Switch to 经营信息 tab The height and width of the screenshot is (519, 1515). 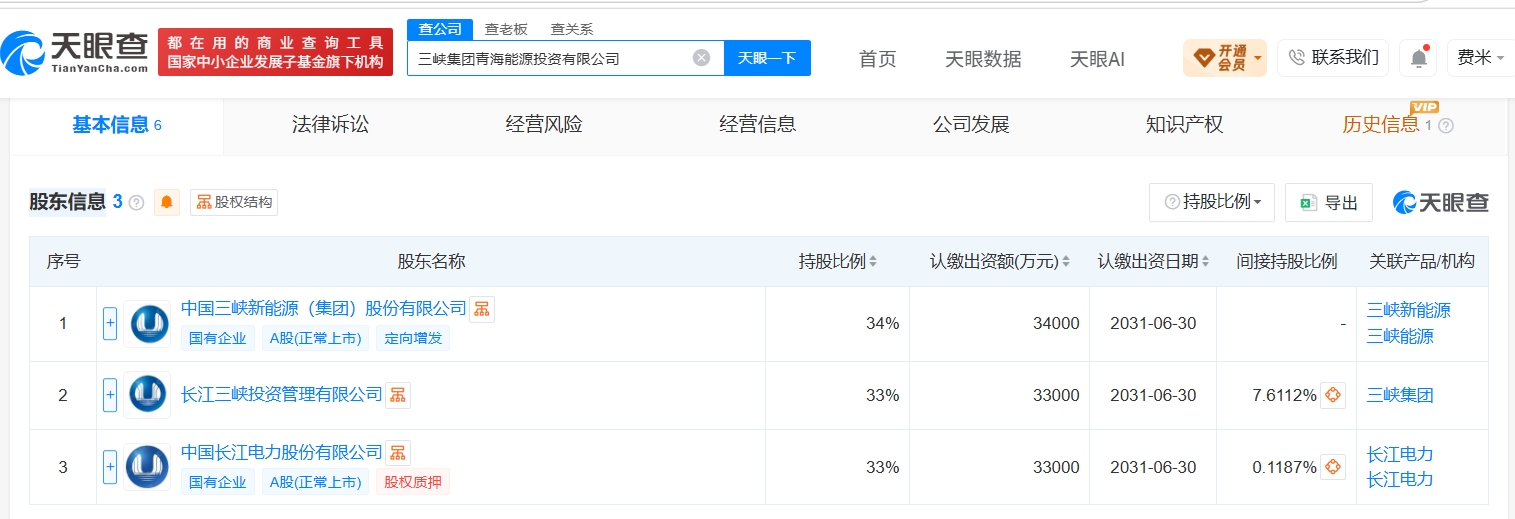[758, 125]
